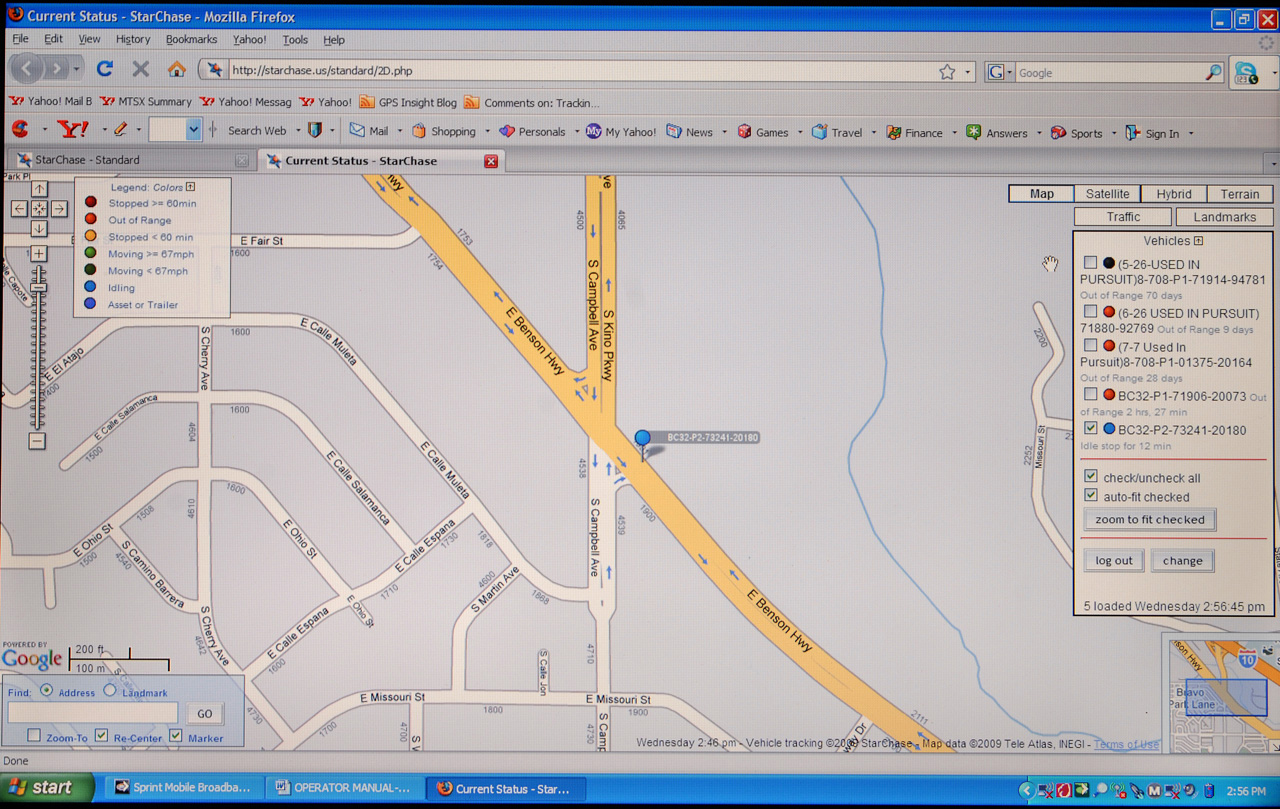Pan the map up using the arrow icon

[x=38, y=187]
